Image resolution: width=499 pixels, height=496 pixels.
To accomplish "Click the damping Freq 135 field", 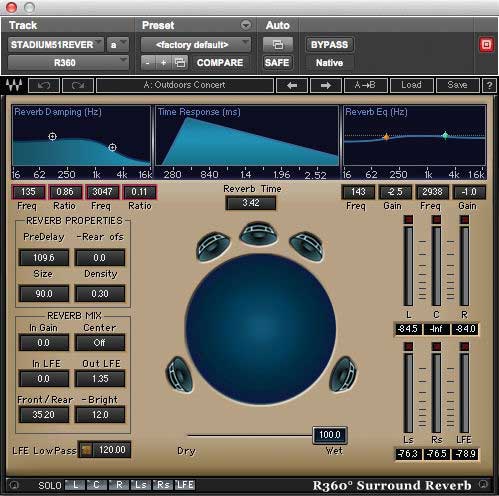I will tap(28, 192).
